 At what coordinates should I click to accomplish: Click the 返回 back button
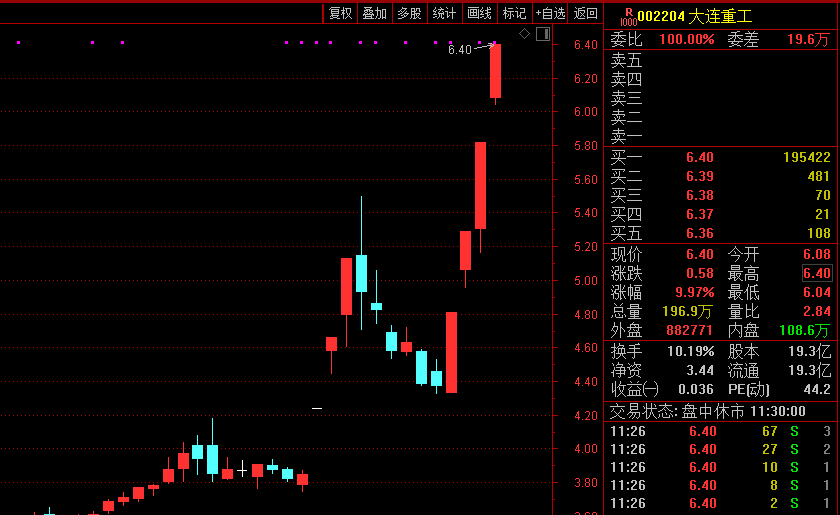click(x=586, y=13)
